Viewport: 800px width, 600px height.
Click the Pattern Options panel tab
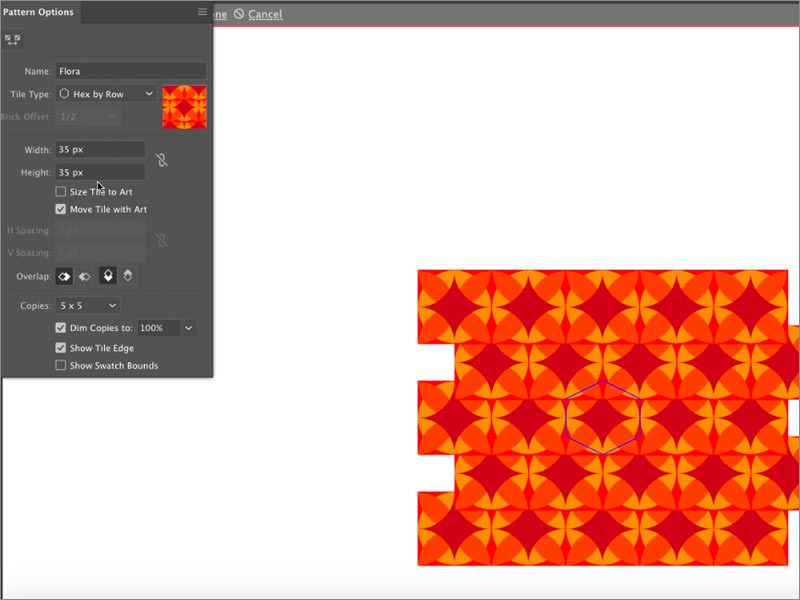tap(37, 12)
